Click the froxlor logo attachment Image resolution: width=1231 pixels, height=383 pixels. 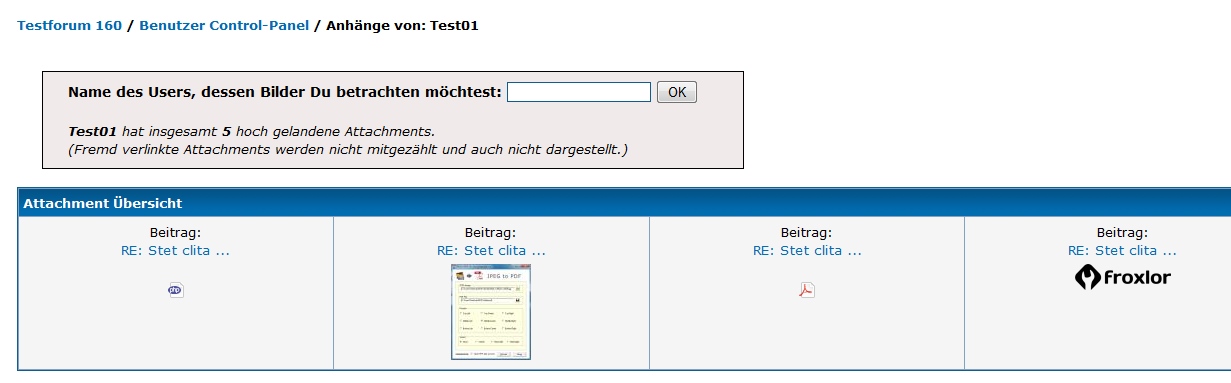pos(1122,277)
